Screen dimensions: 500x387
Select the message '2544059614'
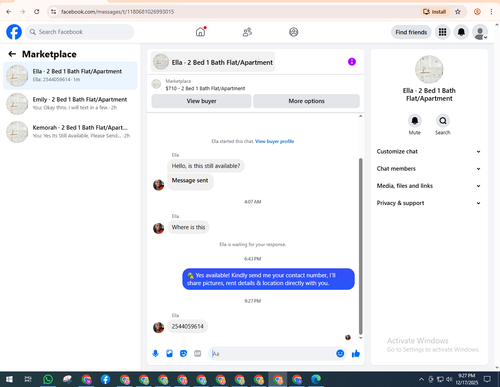(x=187, y=326)
